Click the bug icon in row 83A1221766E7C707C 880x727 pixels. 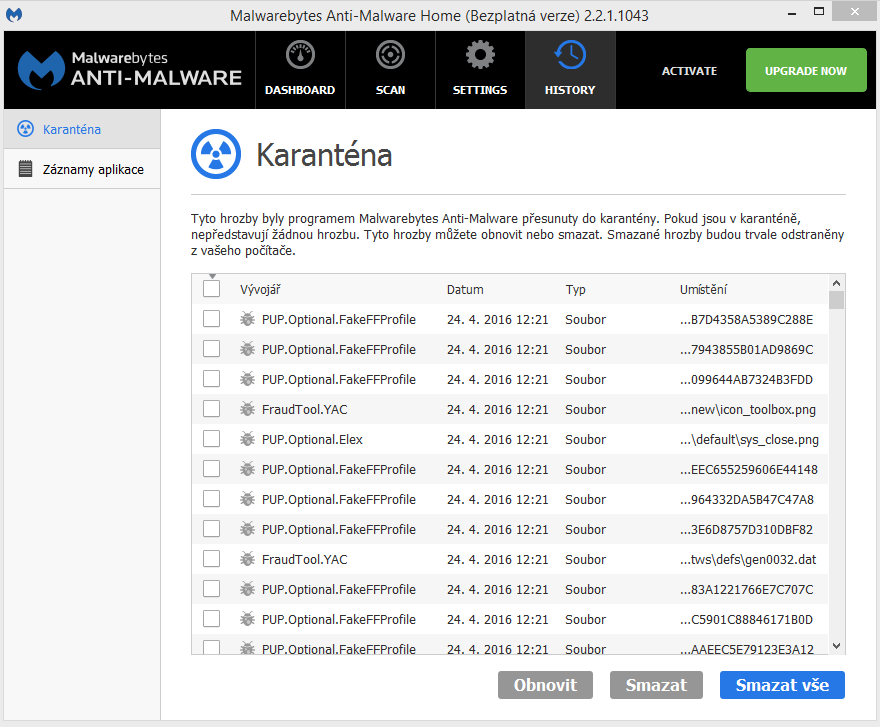(248, 589)
